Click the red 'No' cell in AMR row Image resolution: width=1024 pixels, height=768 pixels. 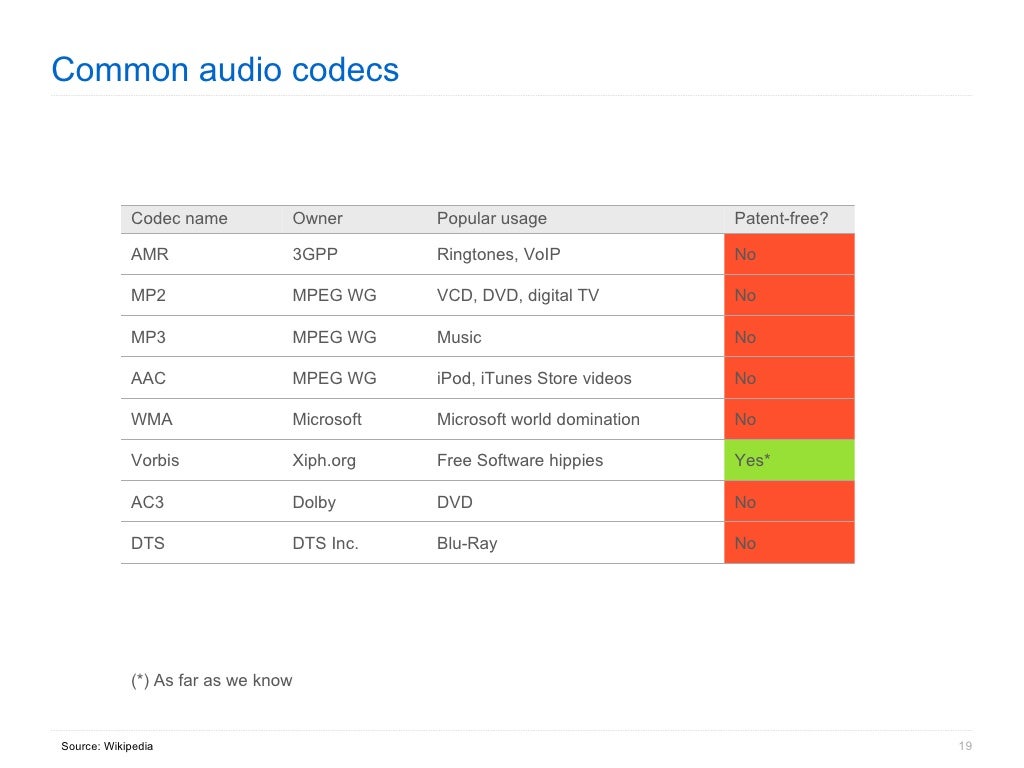[x=788, y=255]
